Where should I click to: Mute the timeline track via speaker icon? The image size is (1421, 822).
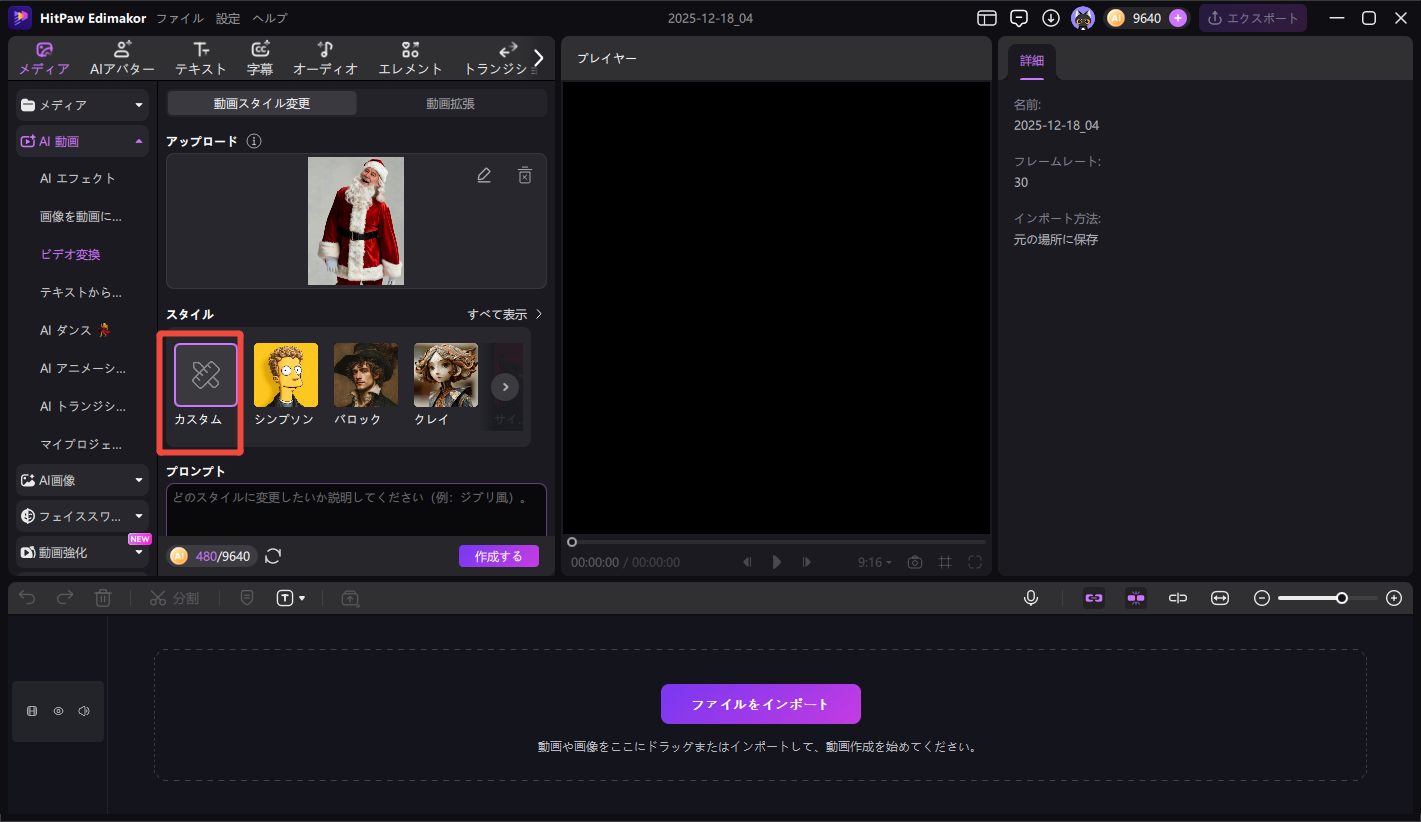pos(84,711)
